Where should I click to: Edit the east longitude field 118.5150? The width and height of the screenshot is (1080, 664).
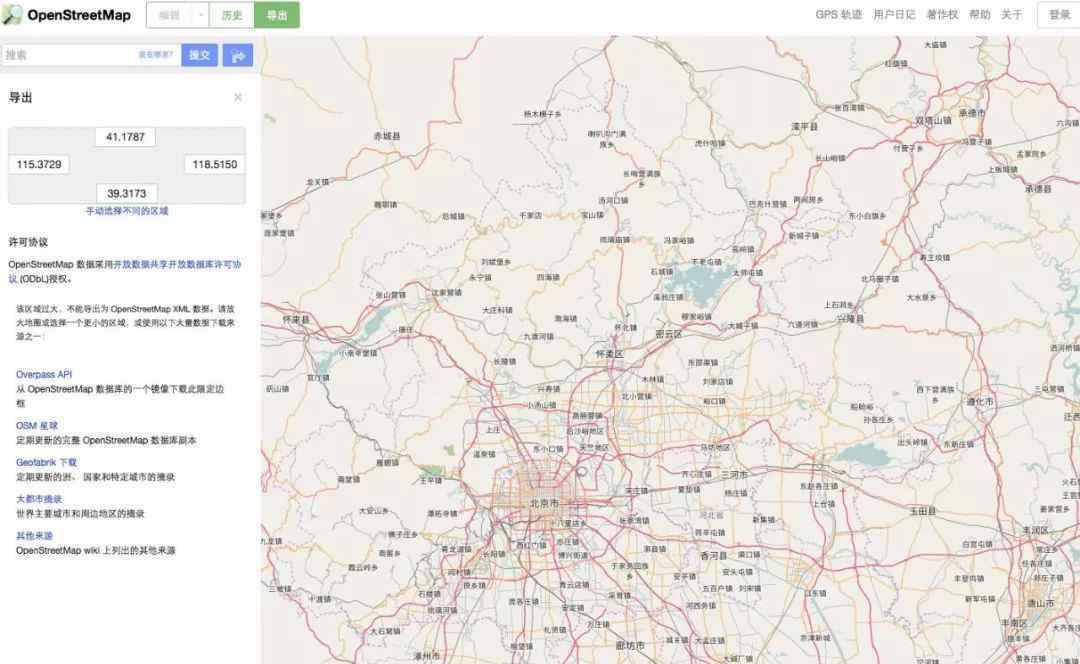pos(215,165)
